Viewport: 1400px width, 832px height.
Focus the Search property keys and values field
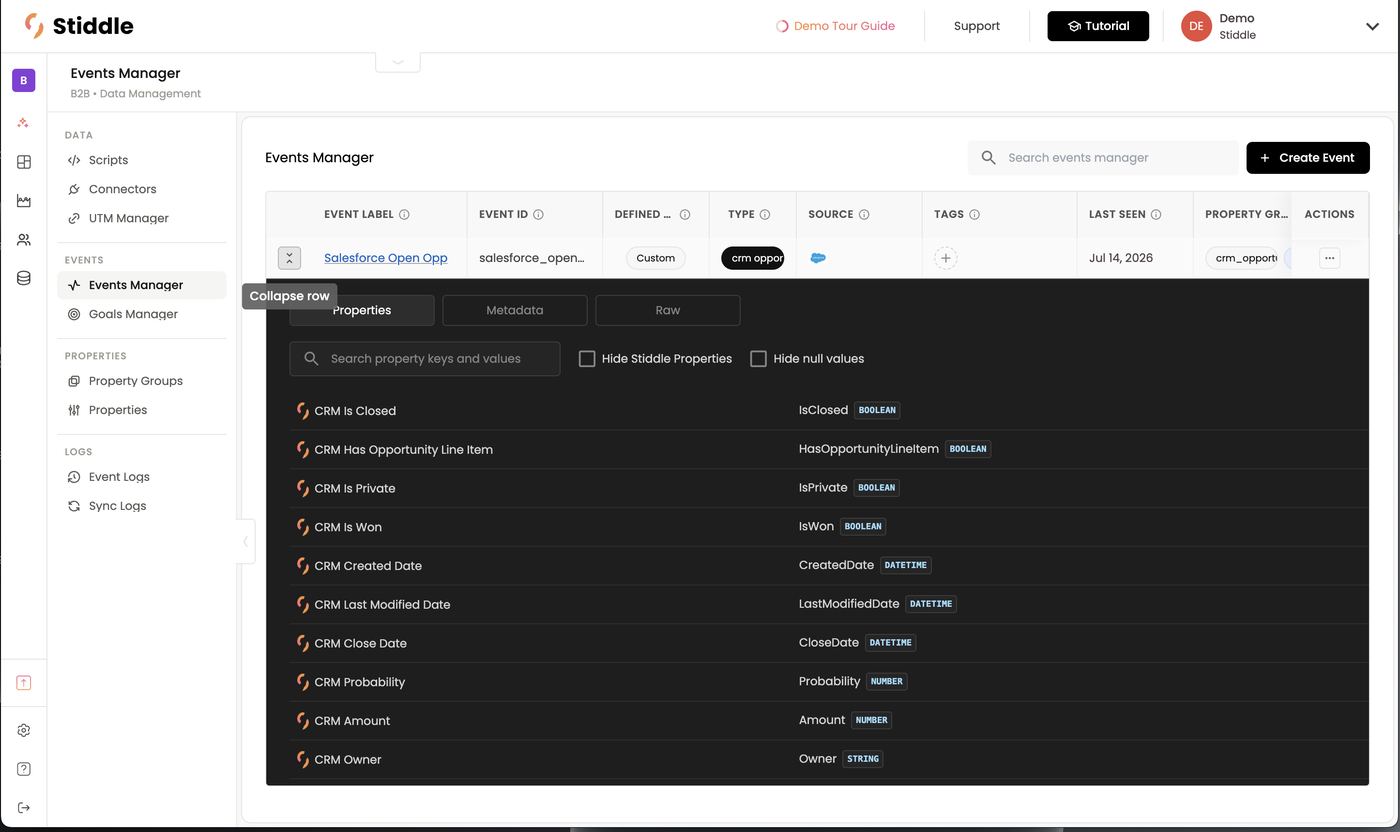[425, 358]
